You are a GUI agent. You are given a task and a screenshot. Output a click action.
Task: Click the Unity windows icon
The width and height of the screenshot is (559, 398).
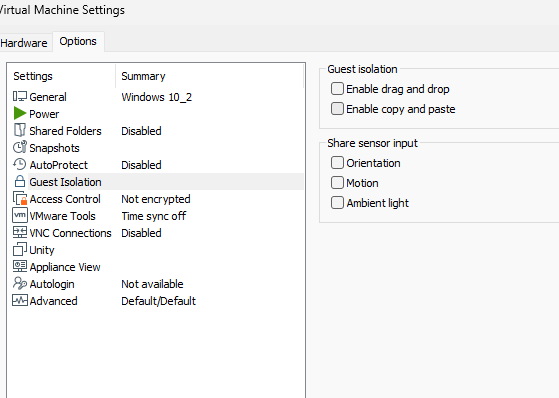20,249
